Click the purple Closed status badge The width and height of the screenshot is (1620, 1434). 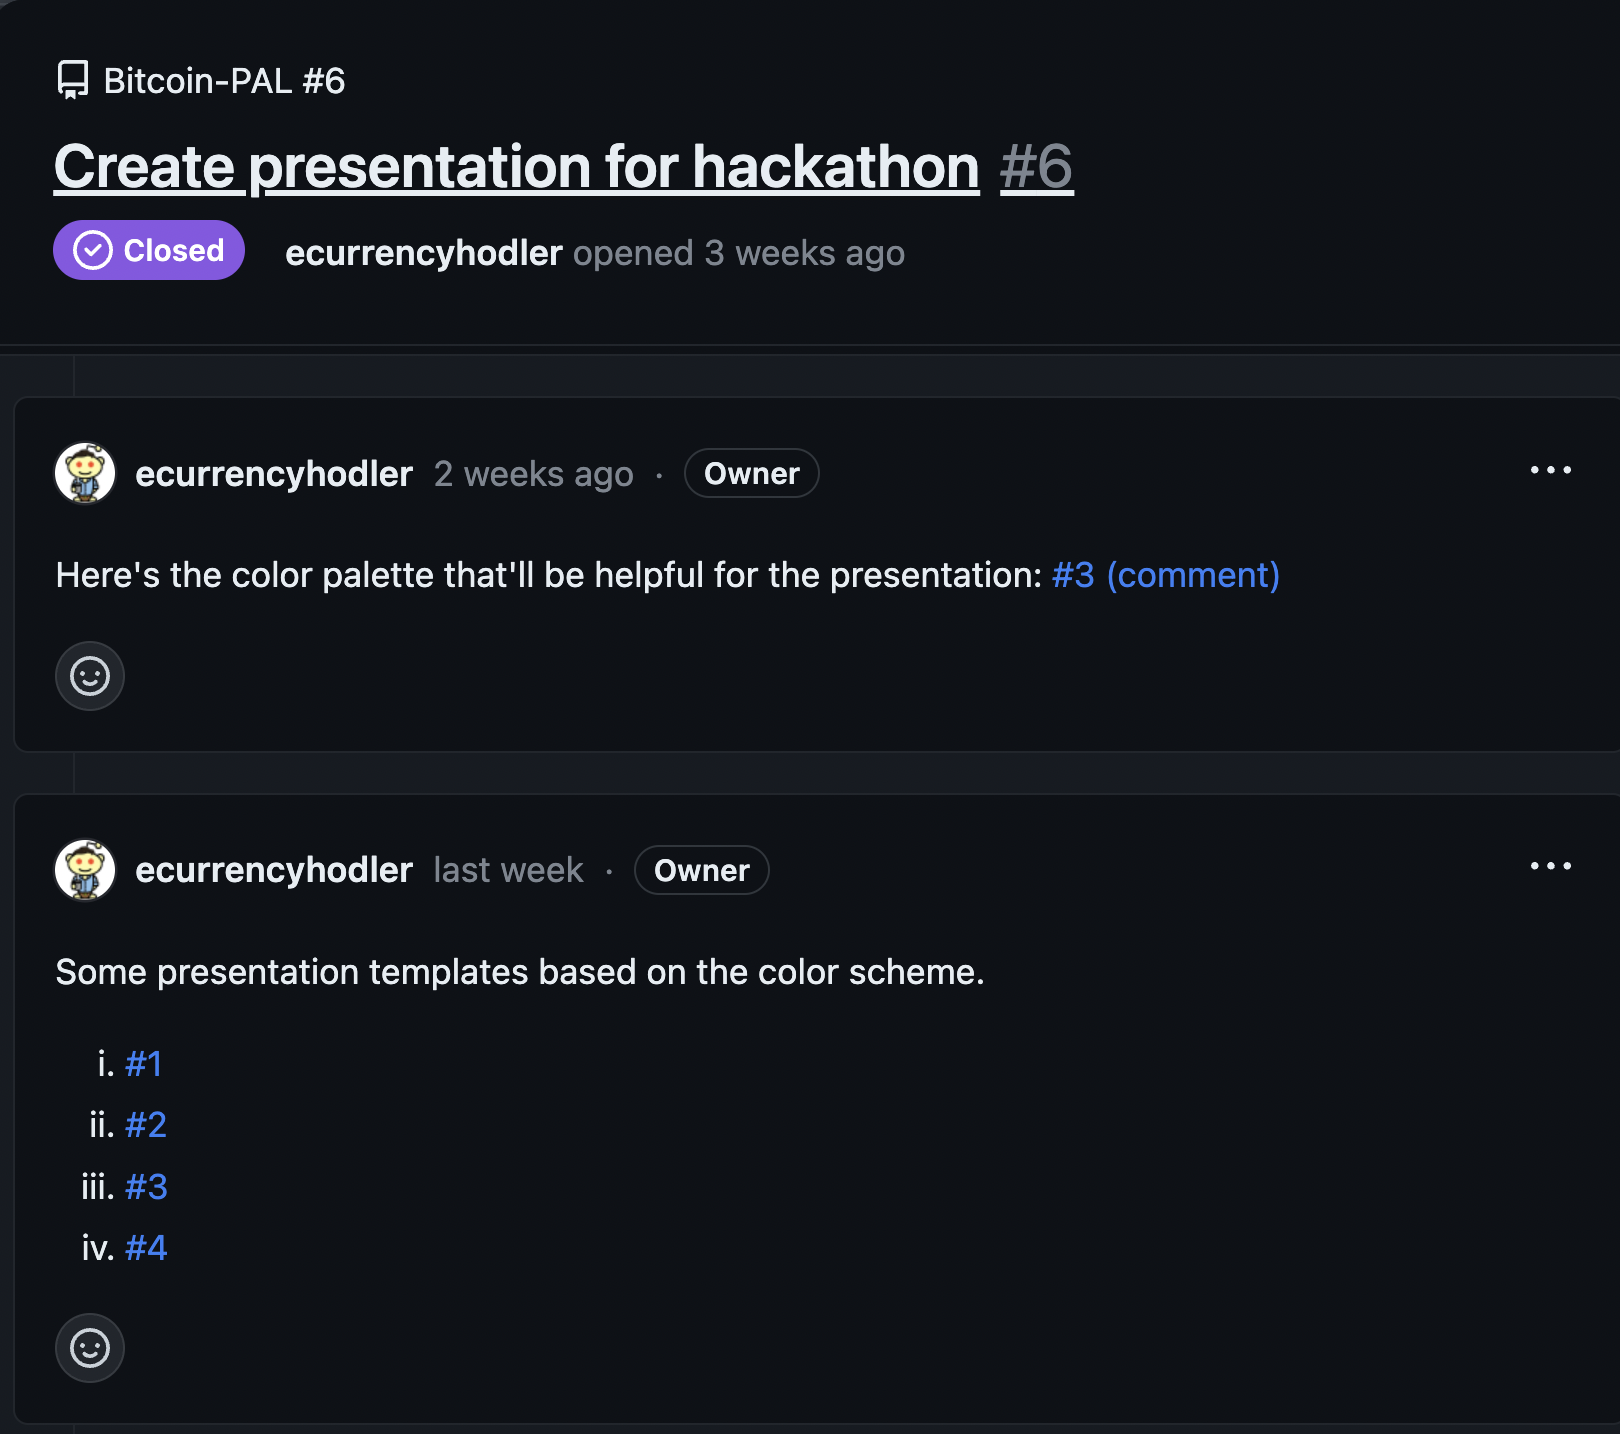[149, 250]
